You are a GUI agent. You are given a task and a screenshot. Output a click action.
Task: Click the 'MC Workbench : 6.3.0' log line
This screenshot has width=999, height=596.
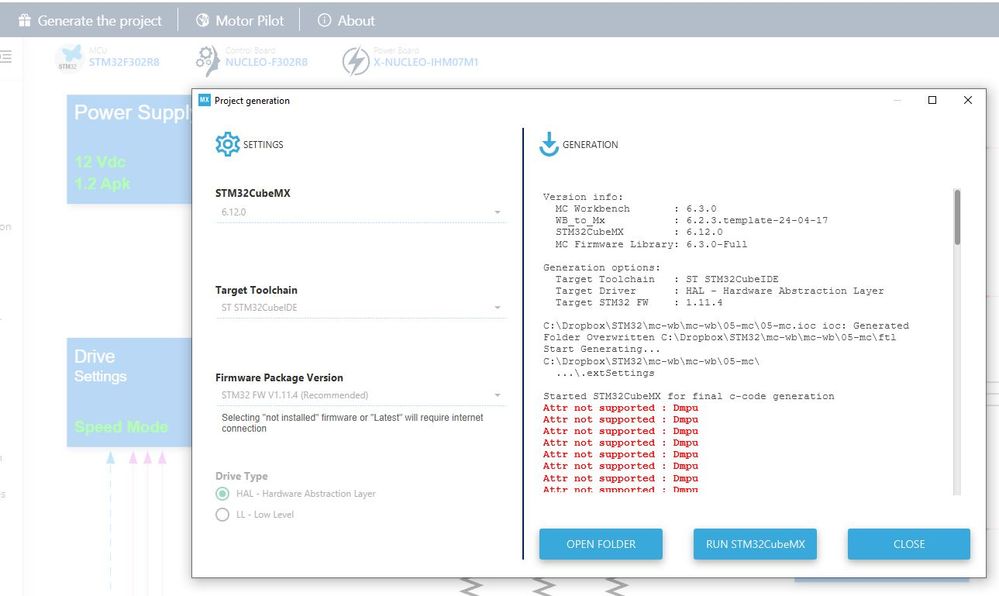point(636,208)
